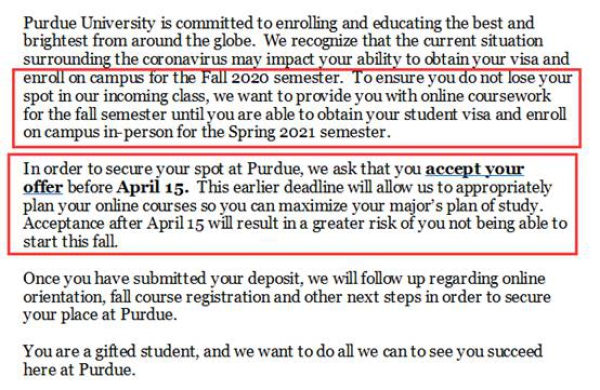Click 'Acceptance after April 15' sentence start
The height and width of the screenshot is (390, 600).
pyautogui.click(x=113, y=224)
